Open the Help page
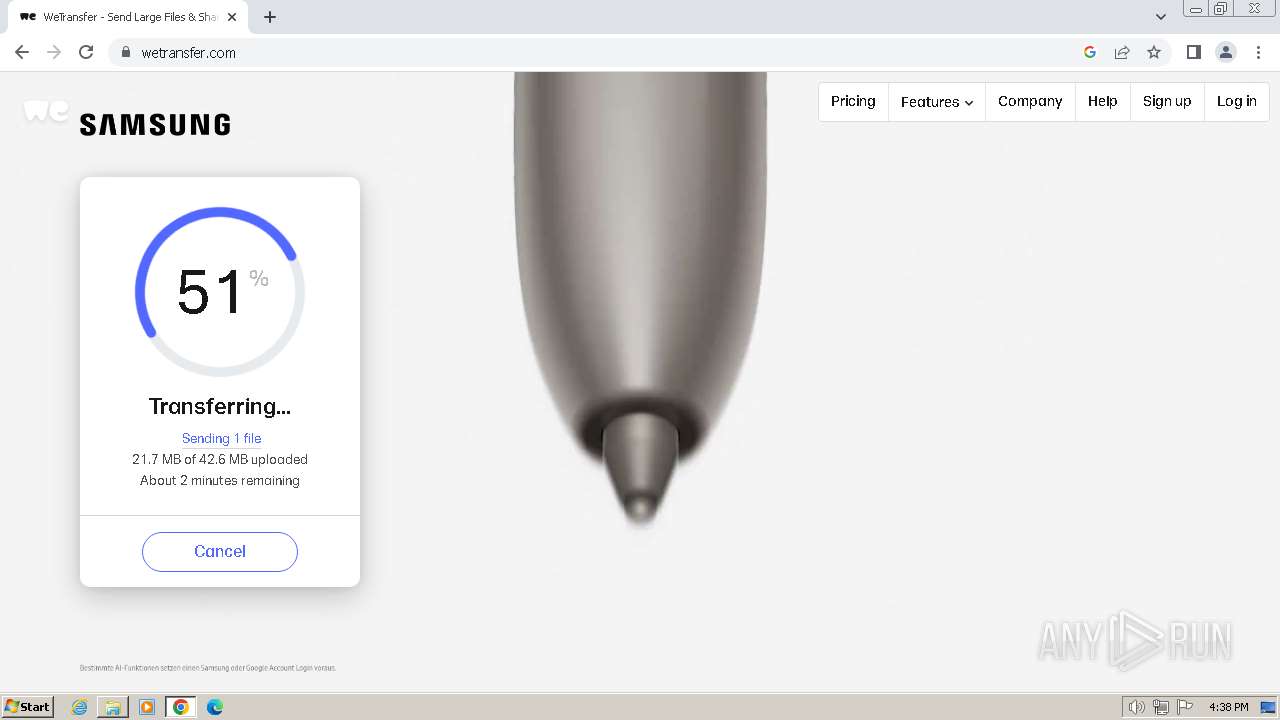 (x=1103, y=101)
